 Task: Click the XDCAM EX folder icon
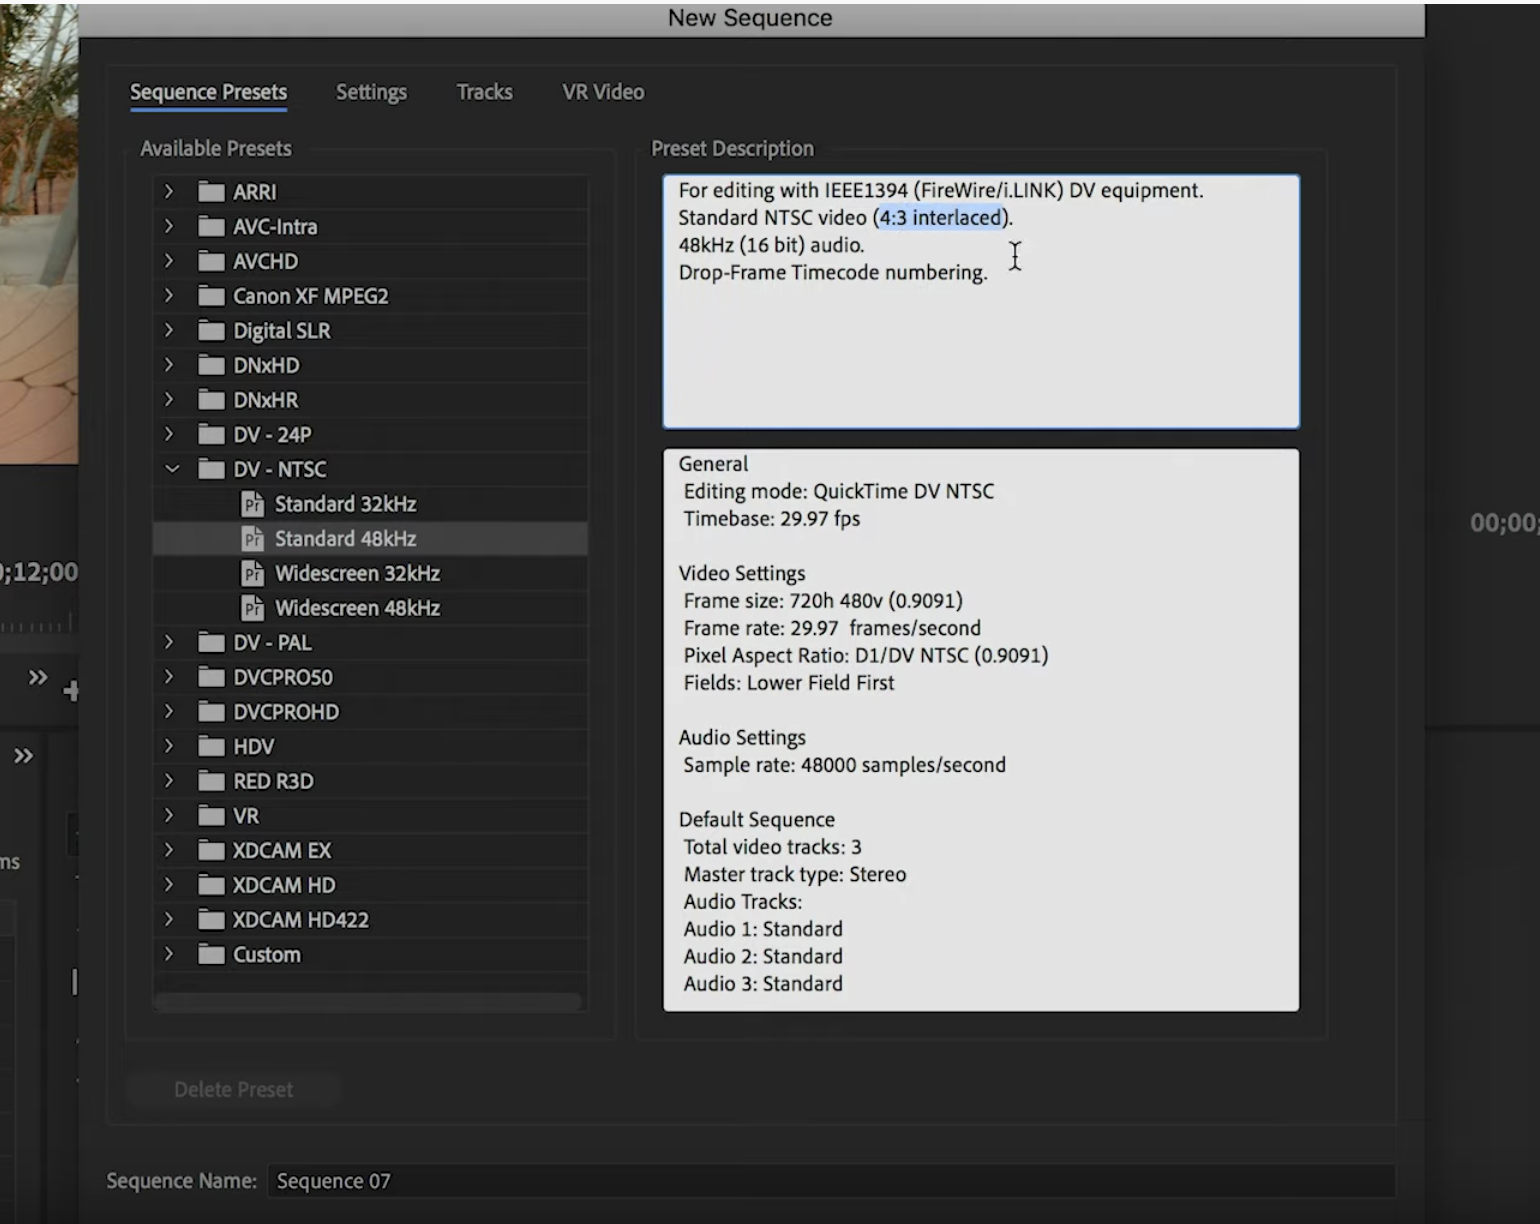211,851
